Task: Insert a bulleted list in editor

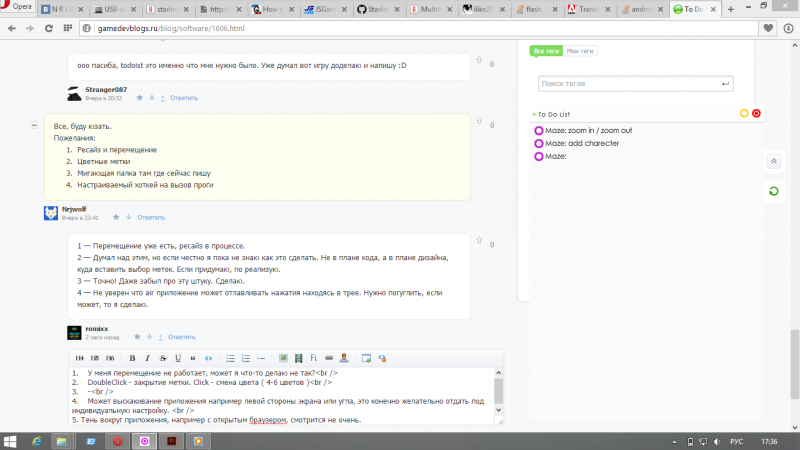Action: (230, 357)
